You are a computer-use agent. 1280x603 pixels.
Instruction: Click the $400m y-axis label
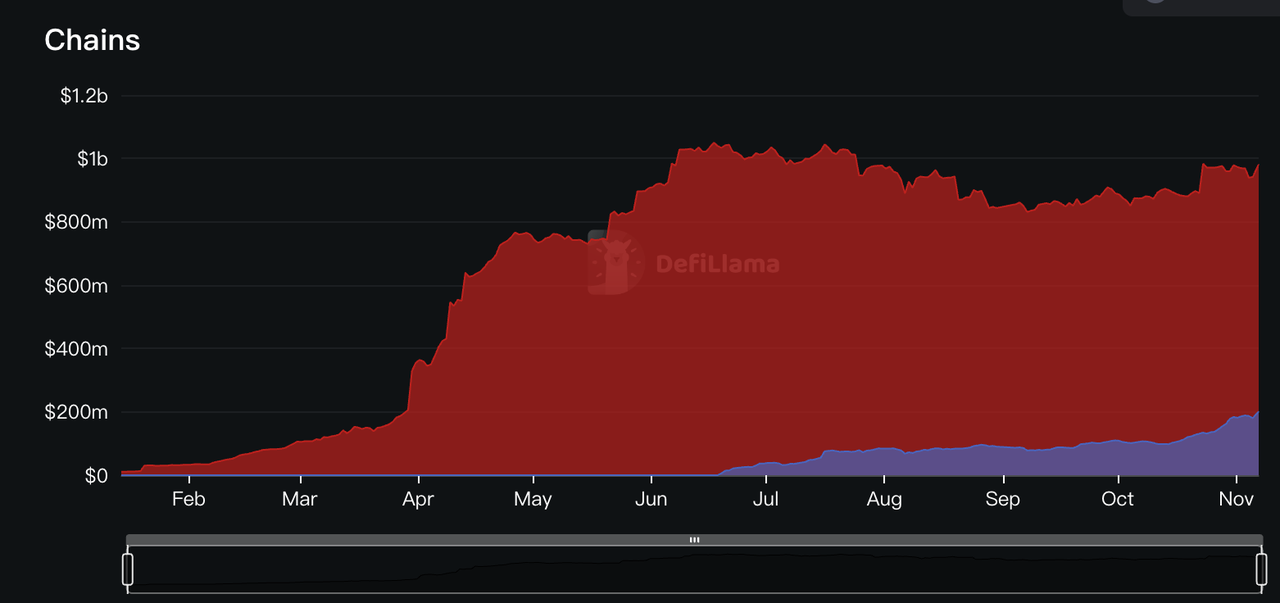pos(76,349)
